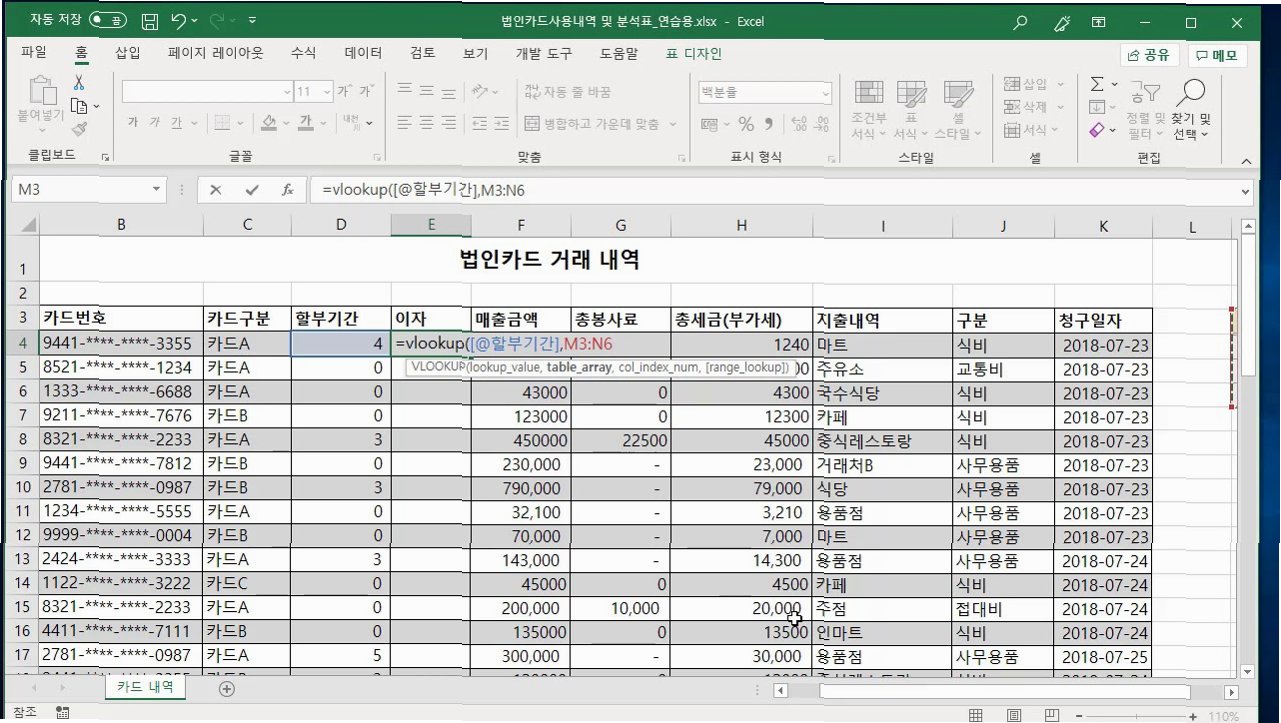The width and height of the screenshot is (1281, 723).
Task: Switch to the 페이지 레이아웃 tab
Action: [x=216, y=53]
